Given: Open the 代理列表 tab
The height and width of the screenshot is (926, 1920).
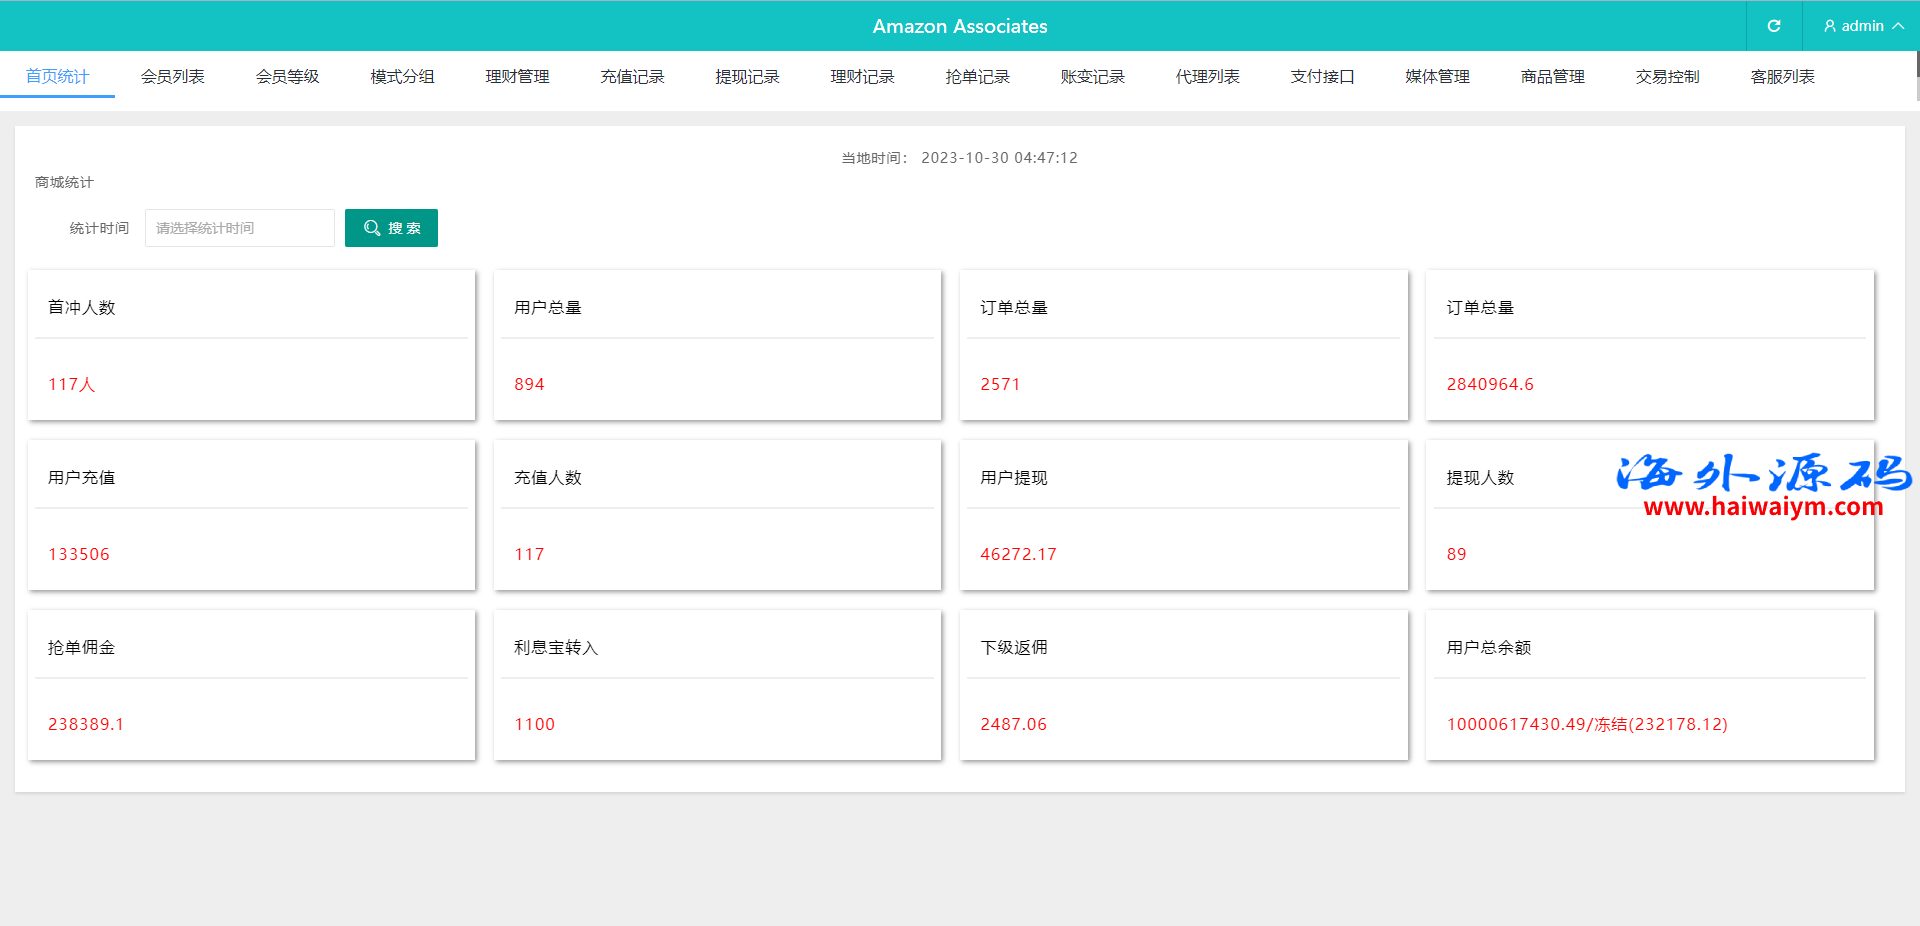Looking at the screenshot, I should pos(1207,77).
